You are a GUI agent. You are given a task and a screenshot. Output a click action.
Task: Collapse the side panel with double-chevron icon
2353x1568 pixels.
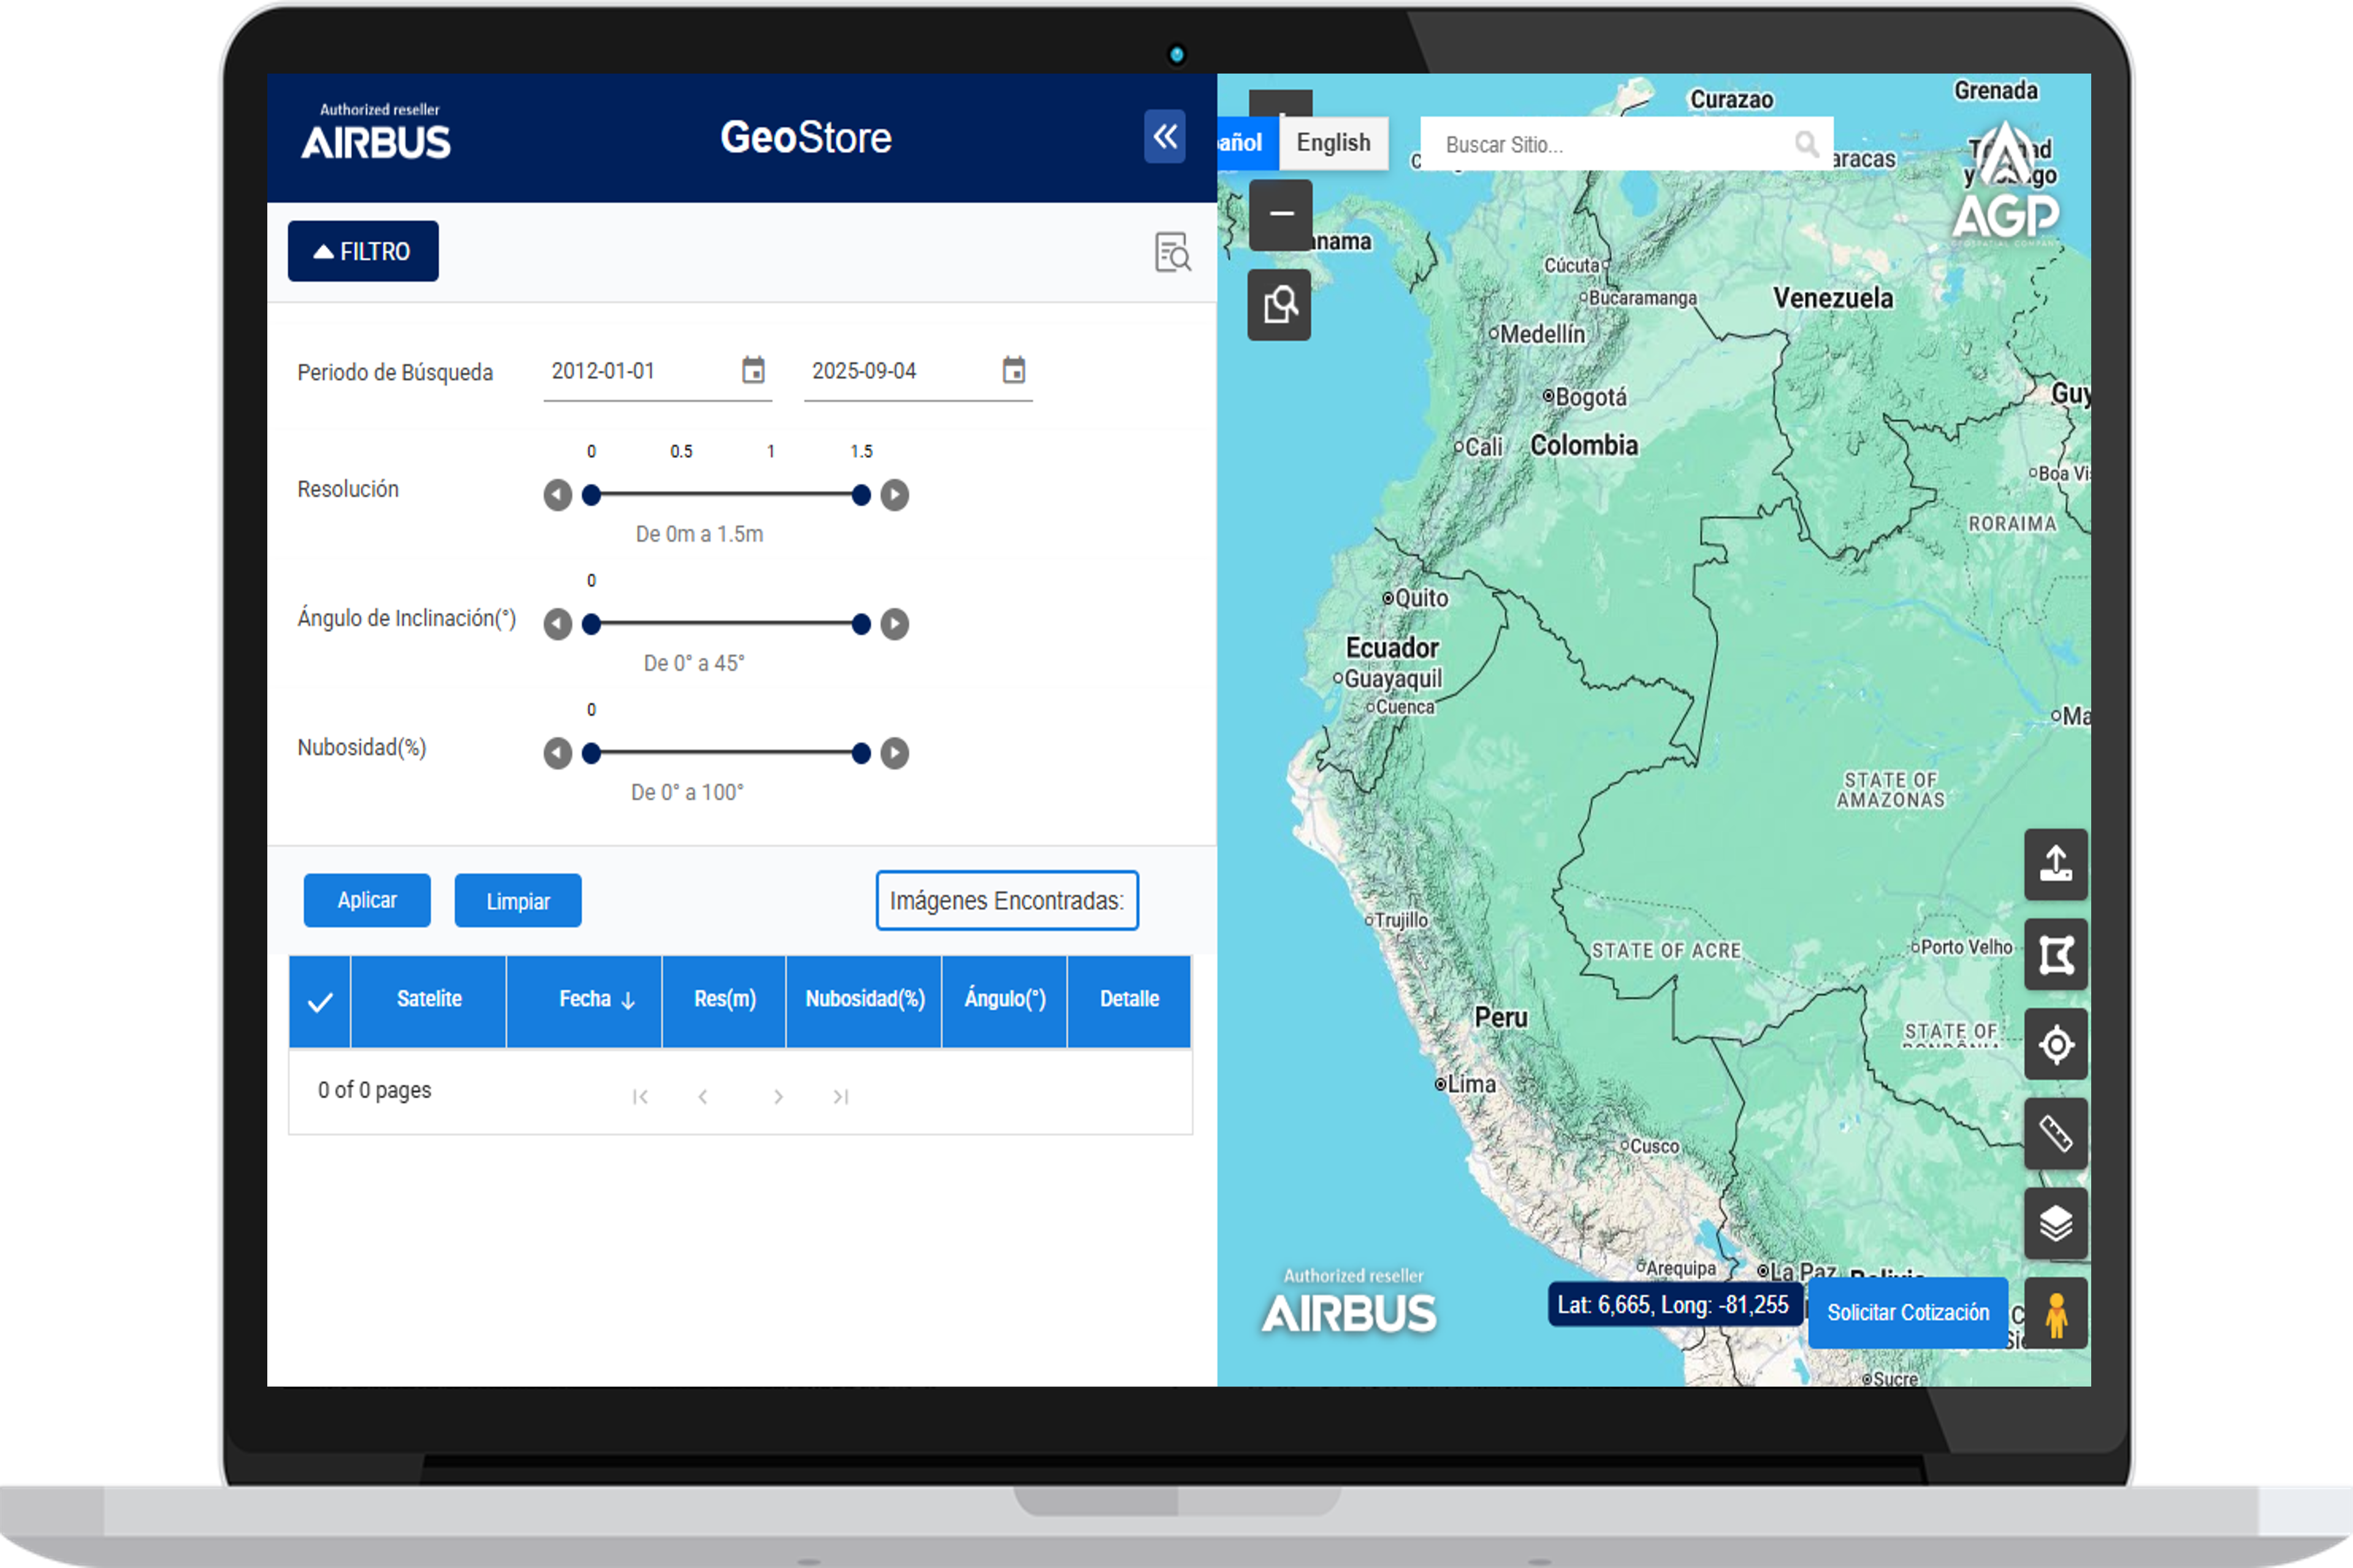[1164, 136]
